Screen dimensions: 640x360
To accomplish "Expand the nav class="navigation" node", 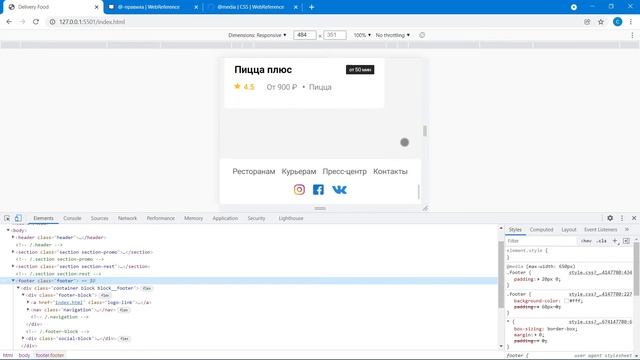I will 28,309.
